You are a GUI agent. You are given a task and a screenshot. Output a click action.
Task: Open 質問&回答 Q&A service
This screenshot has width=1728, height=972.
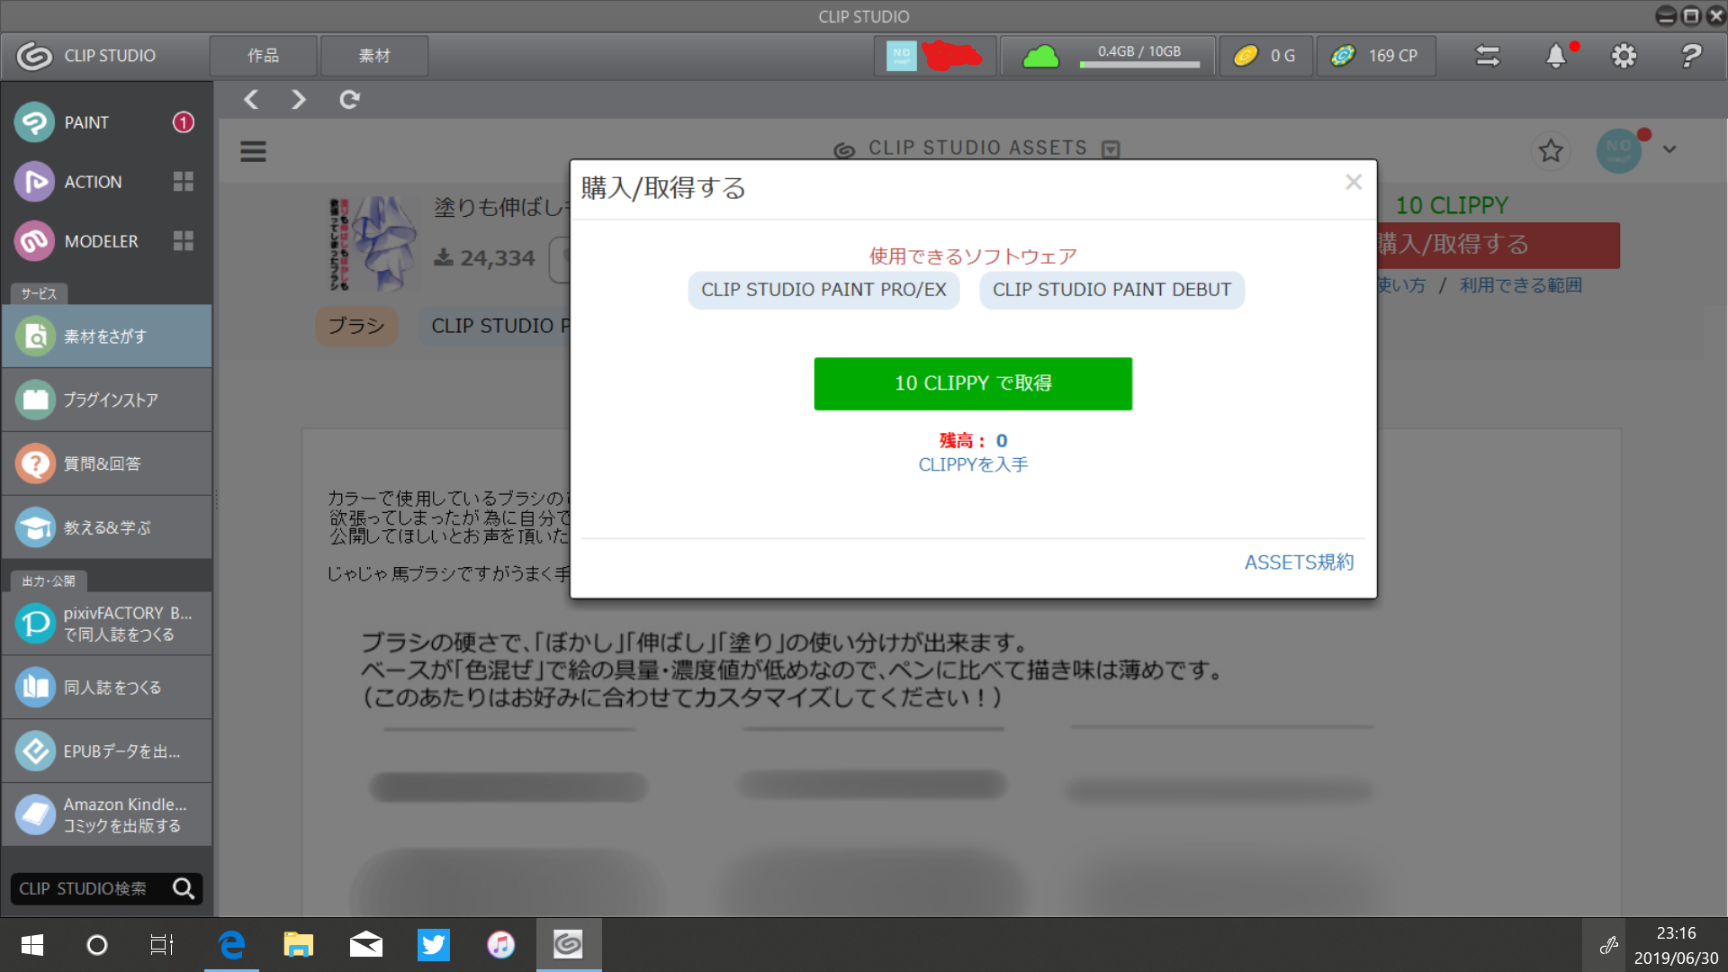click(x=107, y=464)
